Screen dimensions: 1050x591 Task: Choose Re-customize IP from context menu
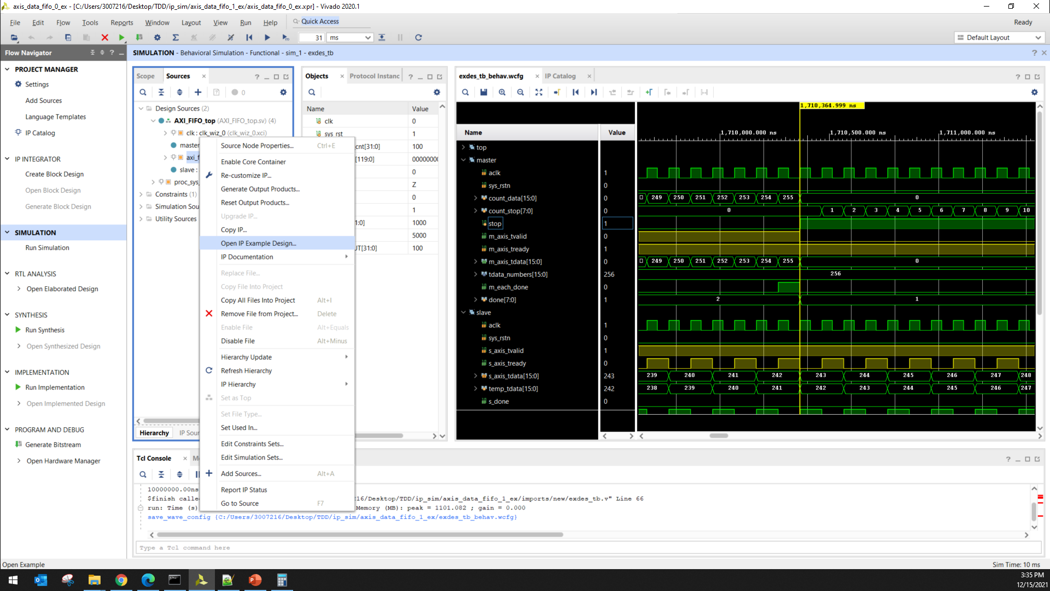[245, 175]
